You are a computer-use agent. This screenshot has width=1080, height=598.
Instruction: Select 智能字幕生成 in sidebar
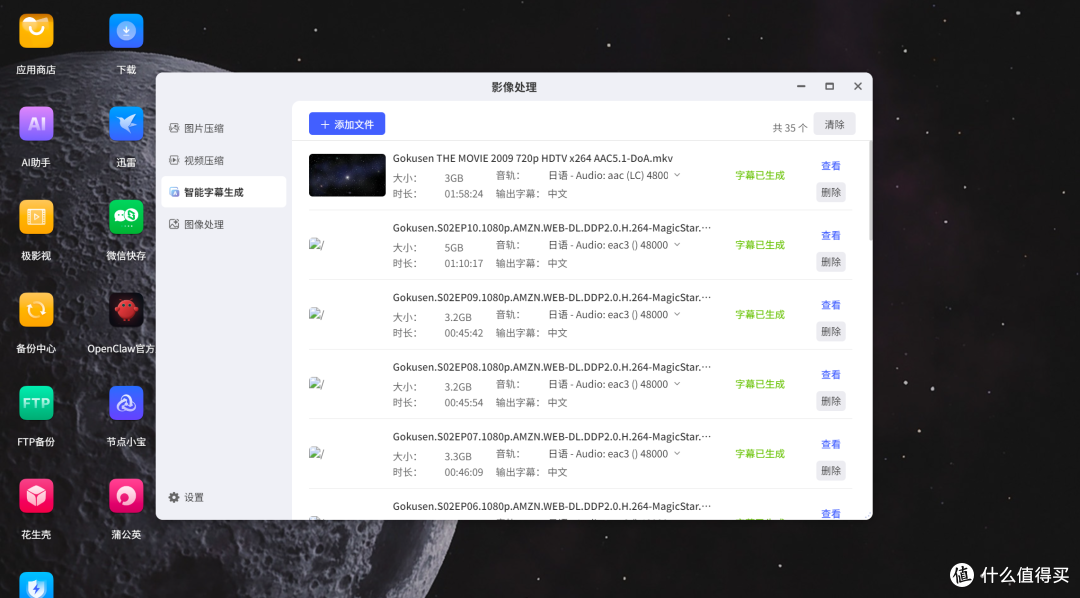tap(224, 192)
